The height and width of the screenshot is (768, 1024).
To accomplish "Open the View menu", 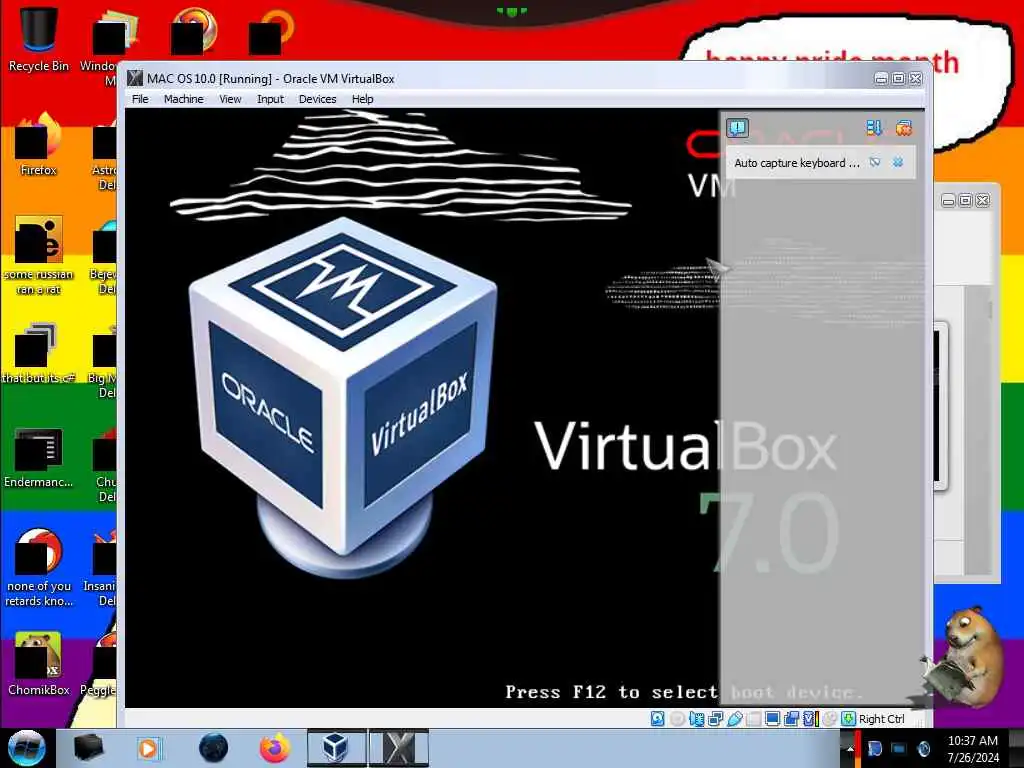I will point(230,99).
